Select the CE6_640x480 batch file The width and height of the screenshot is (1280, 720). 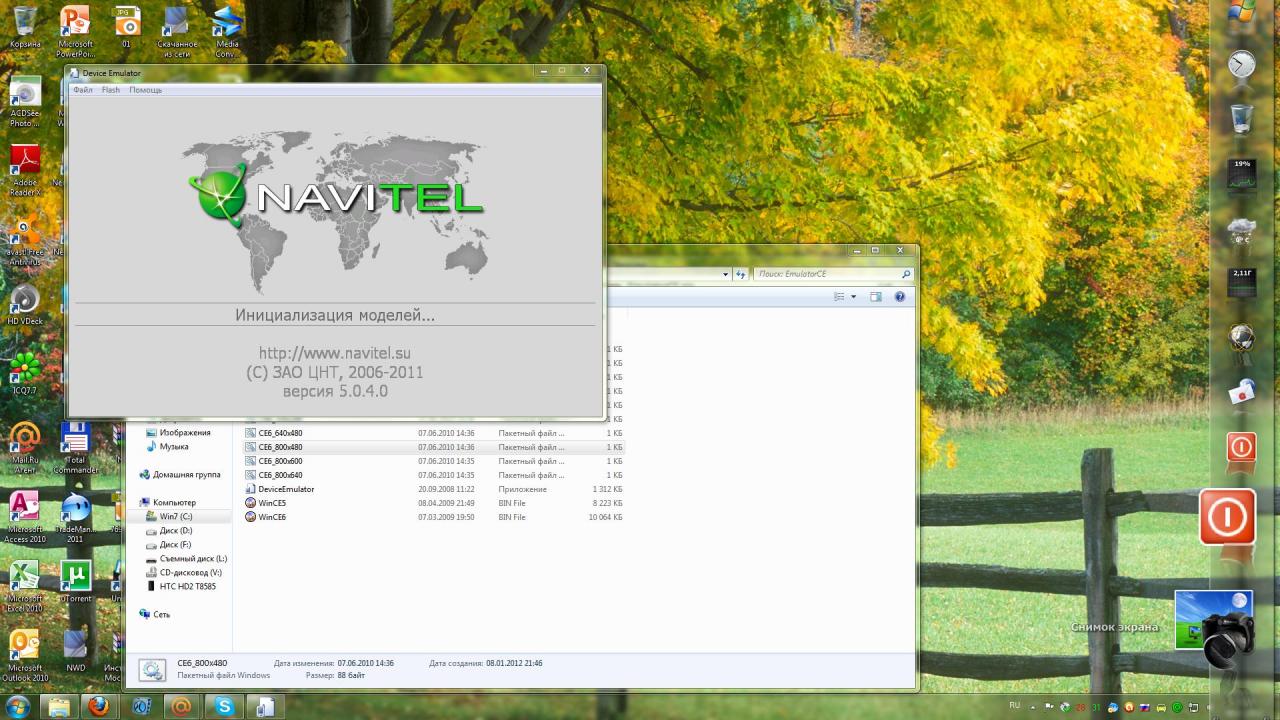280,433
